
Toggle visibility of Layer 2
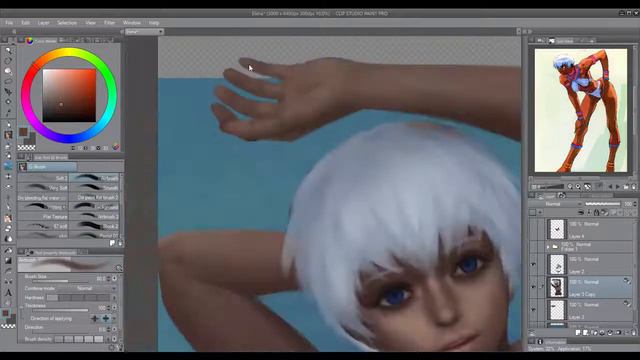(533, 264)
